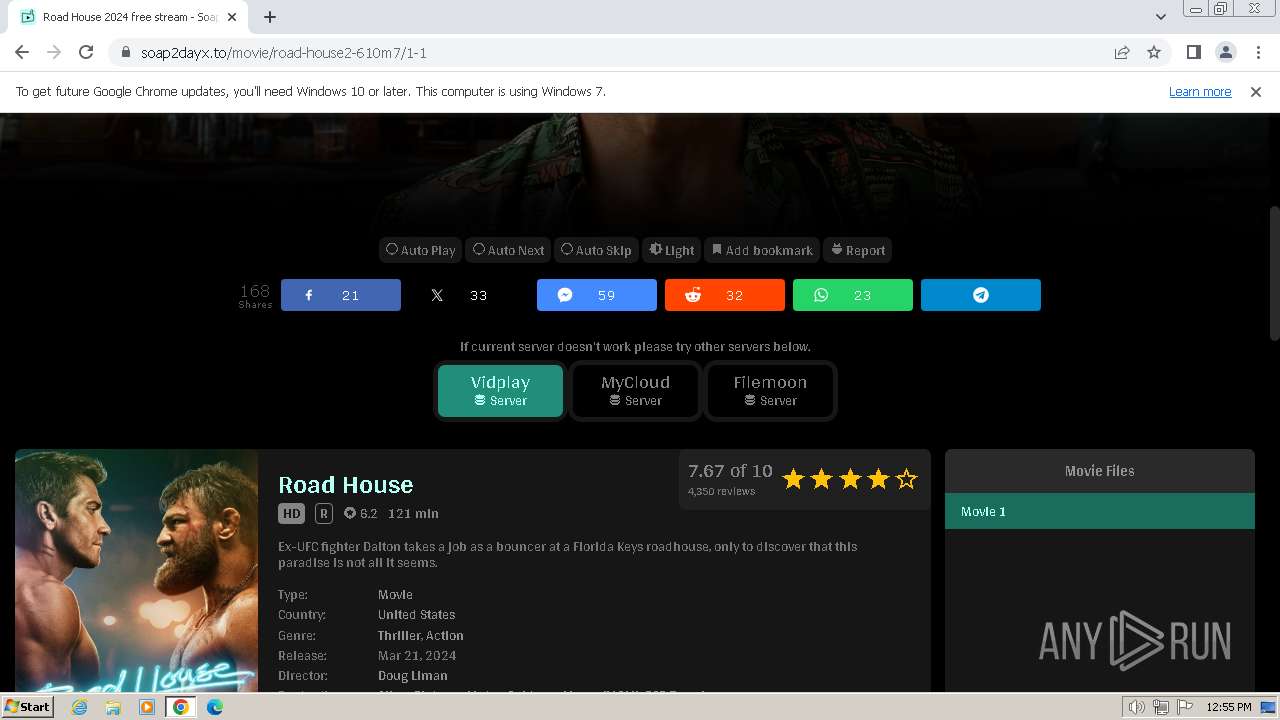Screen dimensions: 1280x720
Task: Switch to Filemoon server
Action: pos(770,390)
